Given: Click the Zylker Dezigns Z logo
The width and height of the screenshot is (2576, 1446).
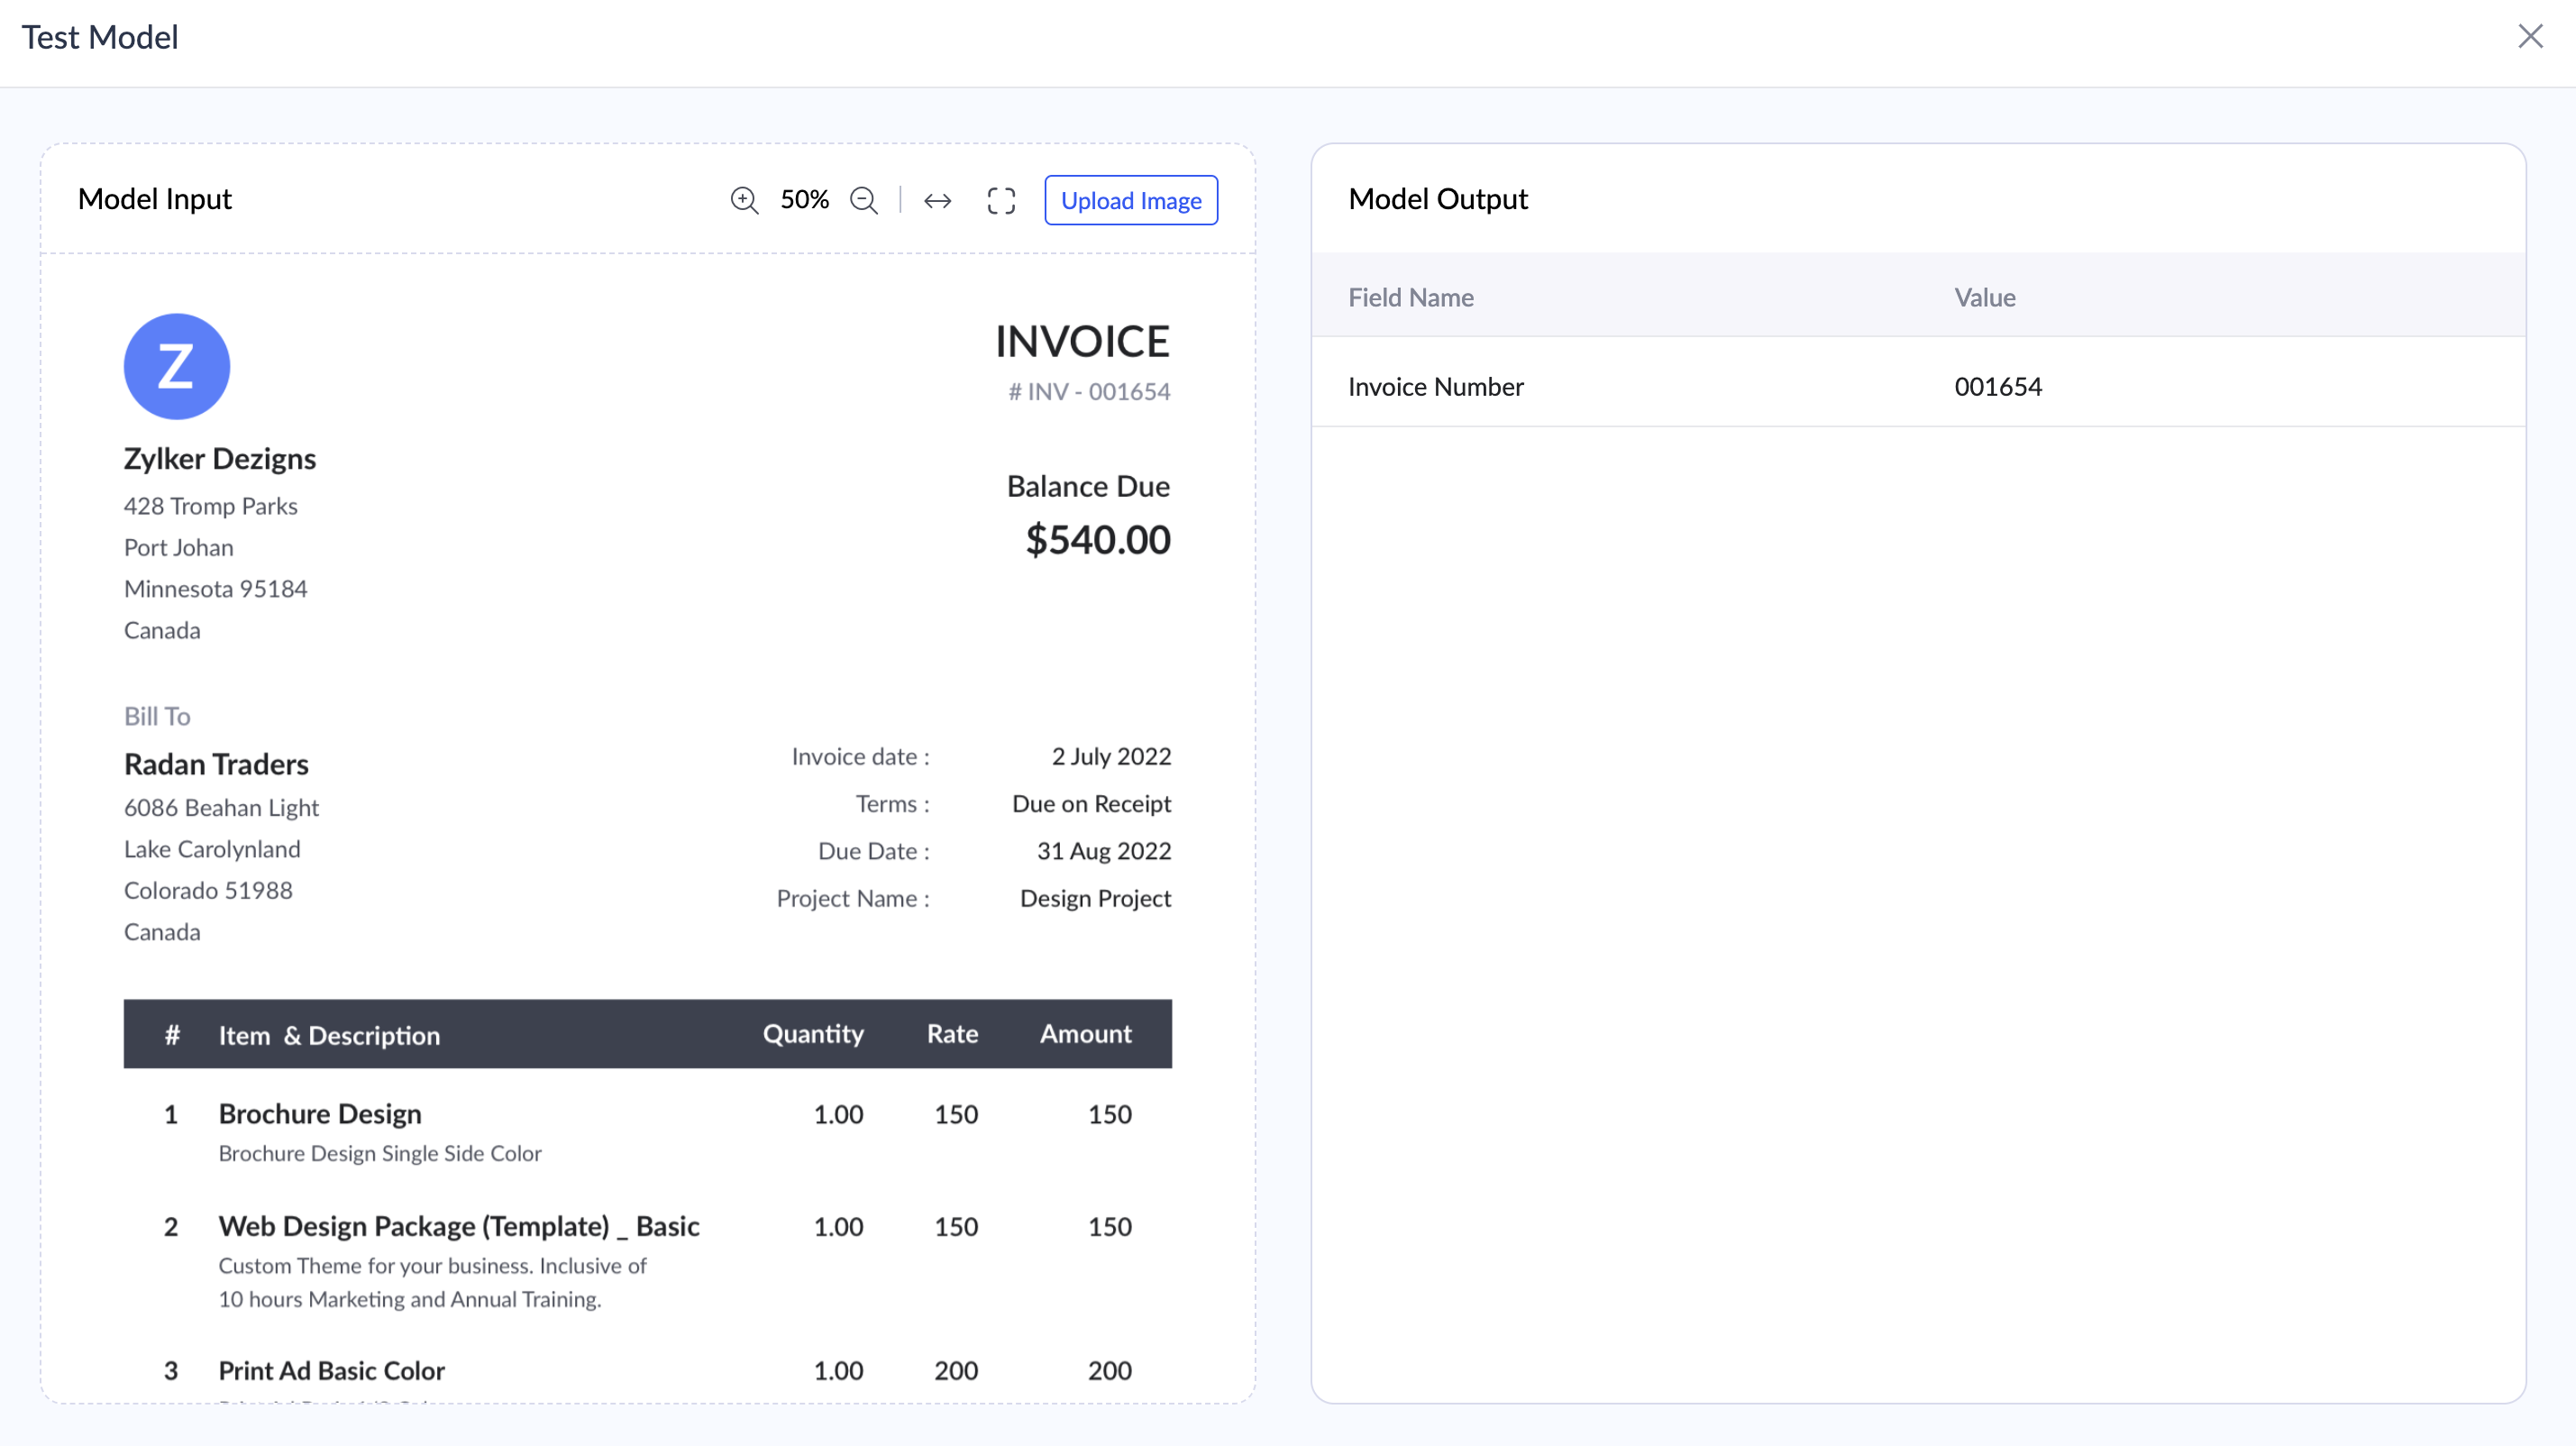Looking at the screenshot, I should 177,366.
